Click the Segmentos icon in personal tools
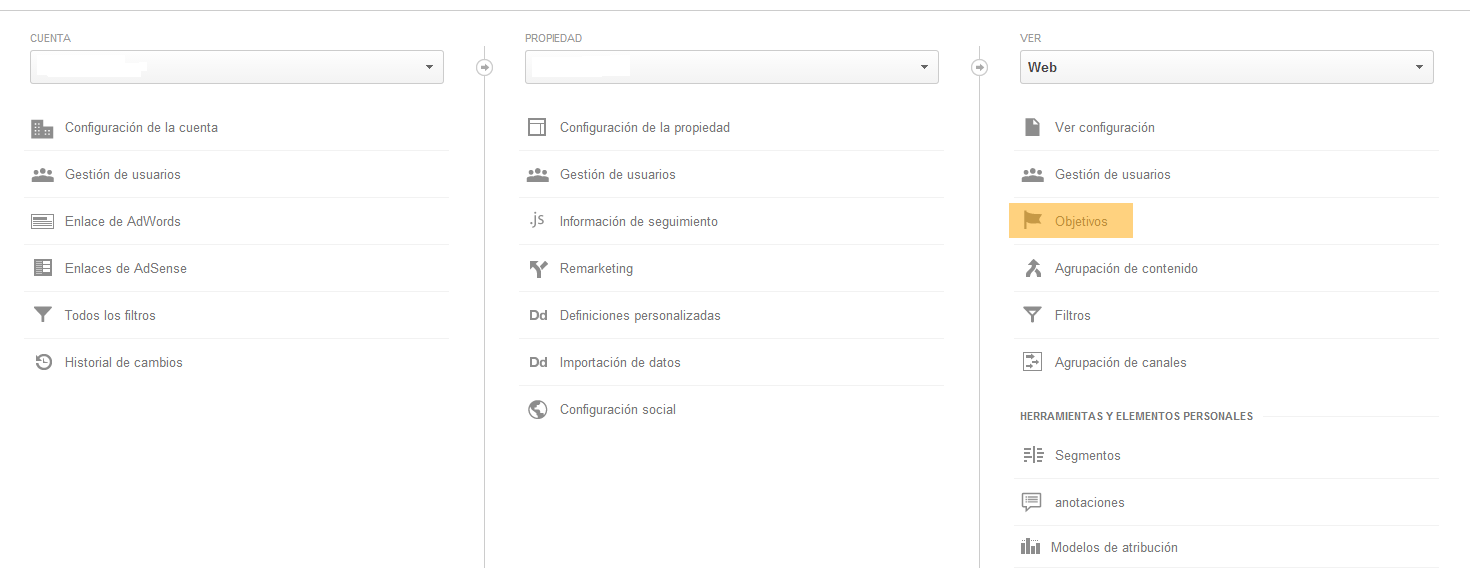The image size is (1470, 568). pyautogui.click(x=1033, y=455)
